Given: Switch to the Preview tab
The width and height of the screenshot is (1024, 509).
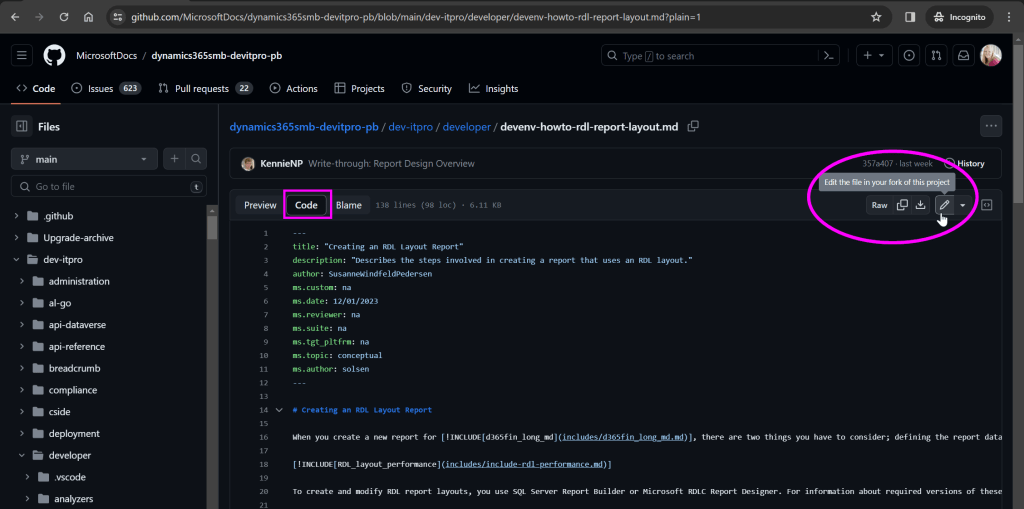Looking at the screenshot, I should [261, 205].
